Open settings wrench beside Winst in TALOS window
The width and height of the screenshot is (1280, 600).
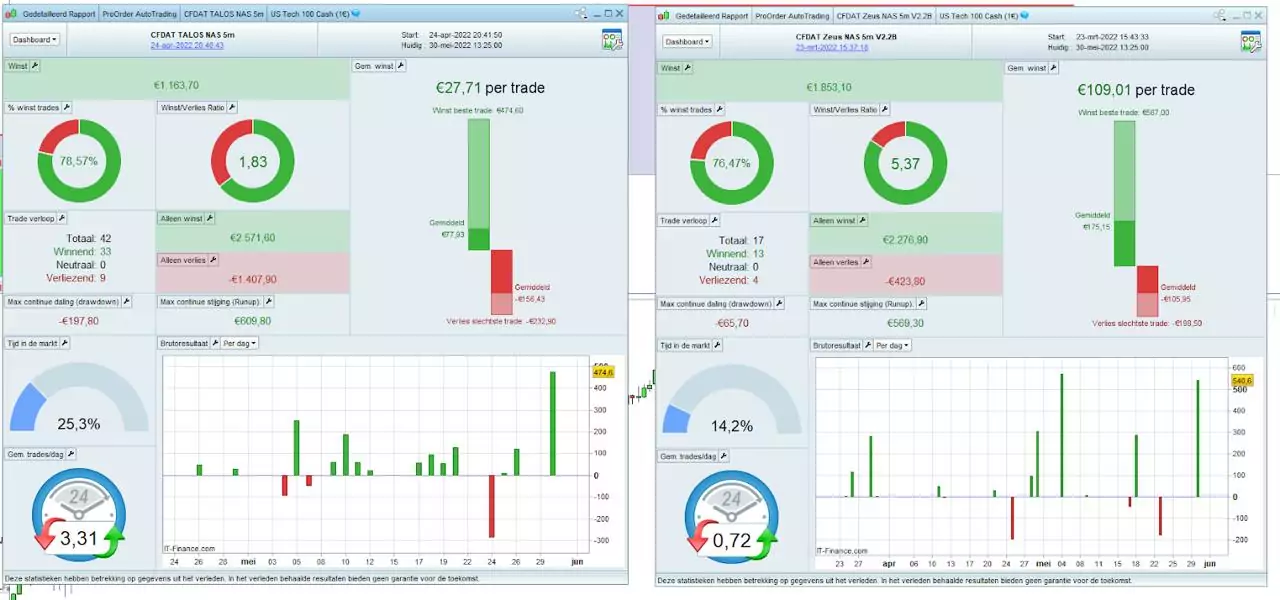point(35,65)
